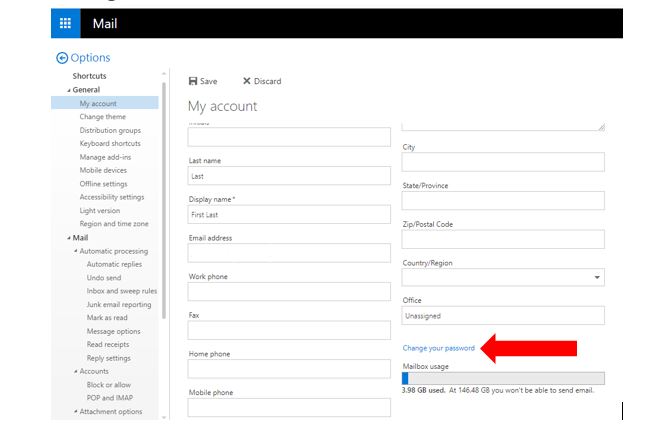Collapse the General section in sidebar
This screenshot has height=430, width=660.
pyautogui.click(x=69, y=90)
